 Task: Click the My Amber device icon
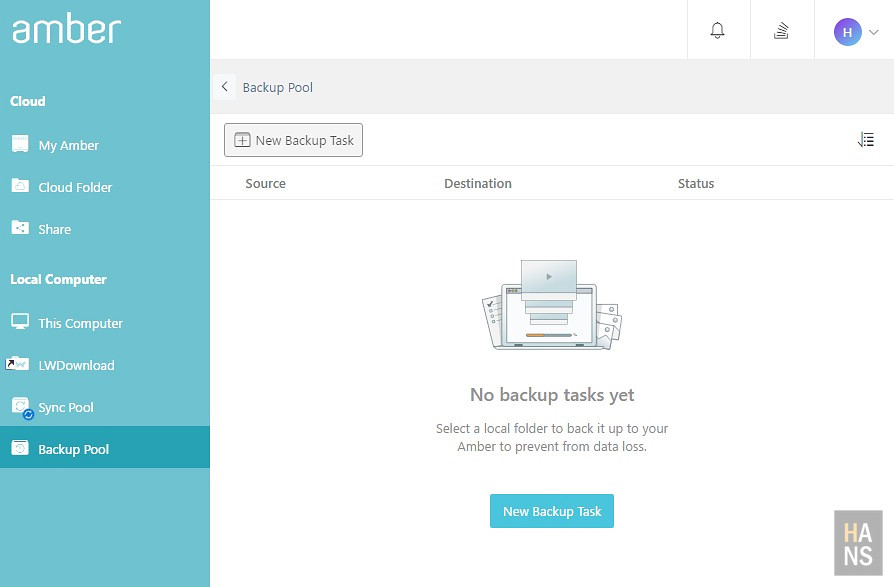20,144
